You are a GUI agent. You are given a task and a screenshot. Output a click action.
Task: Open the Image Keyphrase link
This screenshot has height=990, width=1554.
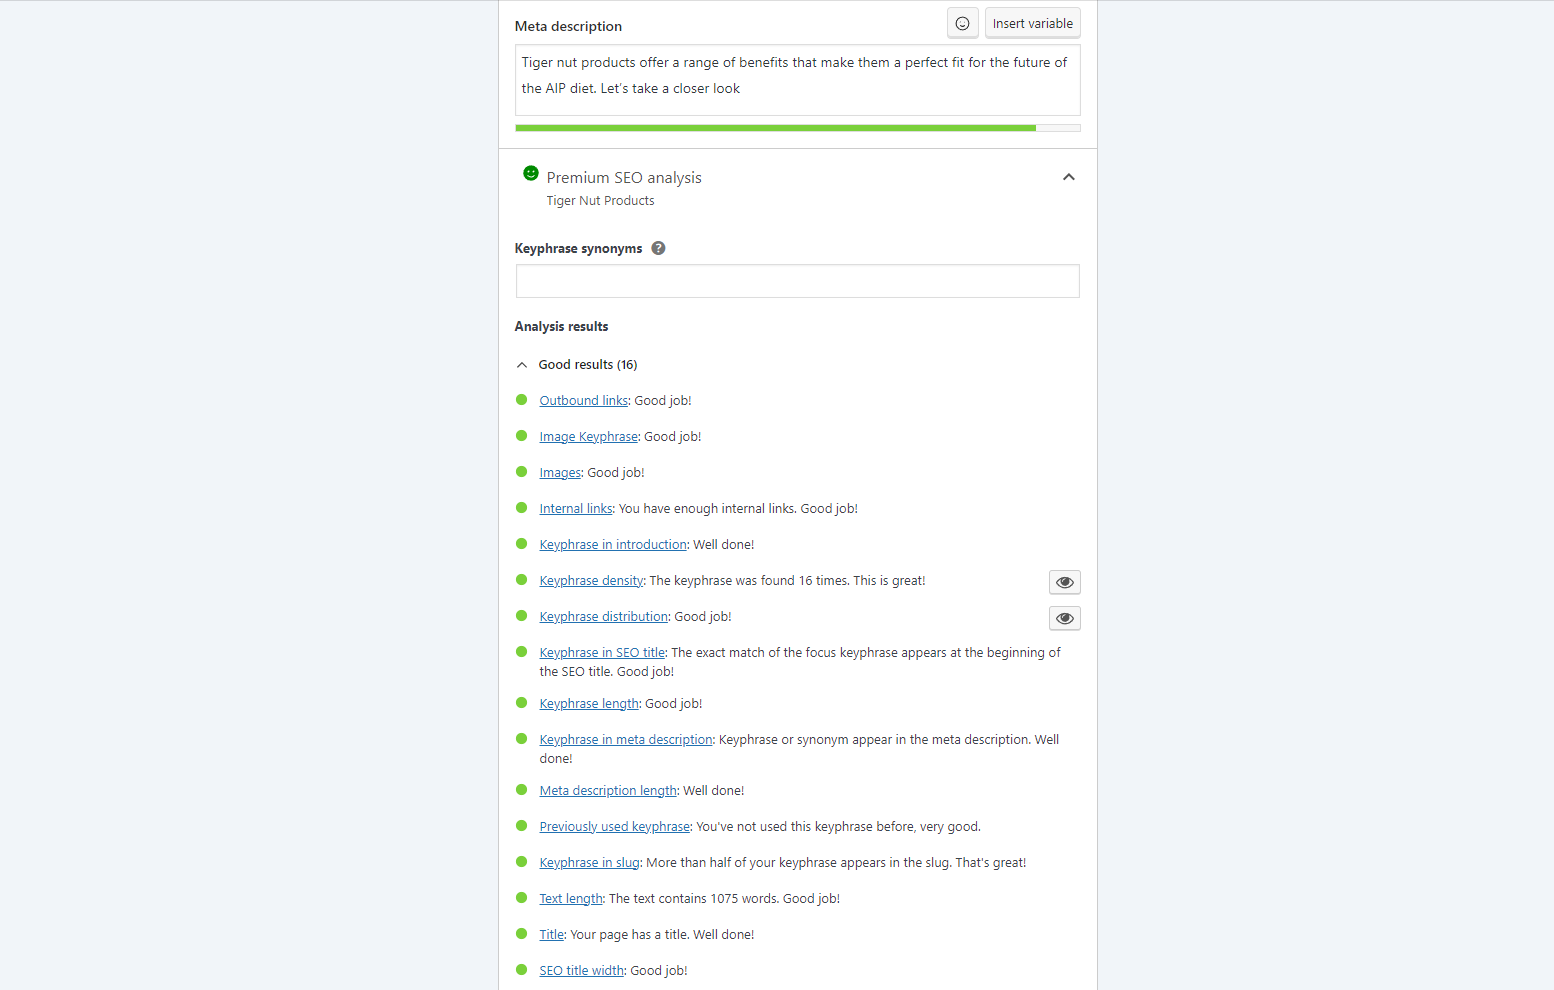[589, 436]
